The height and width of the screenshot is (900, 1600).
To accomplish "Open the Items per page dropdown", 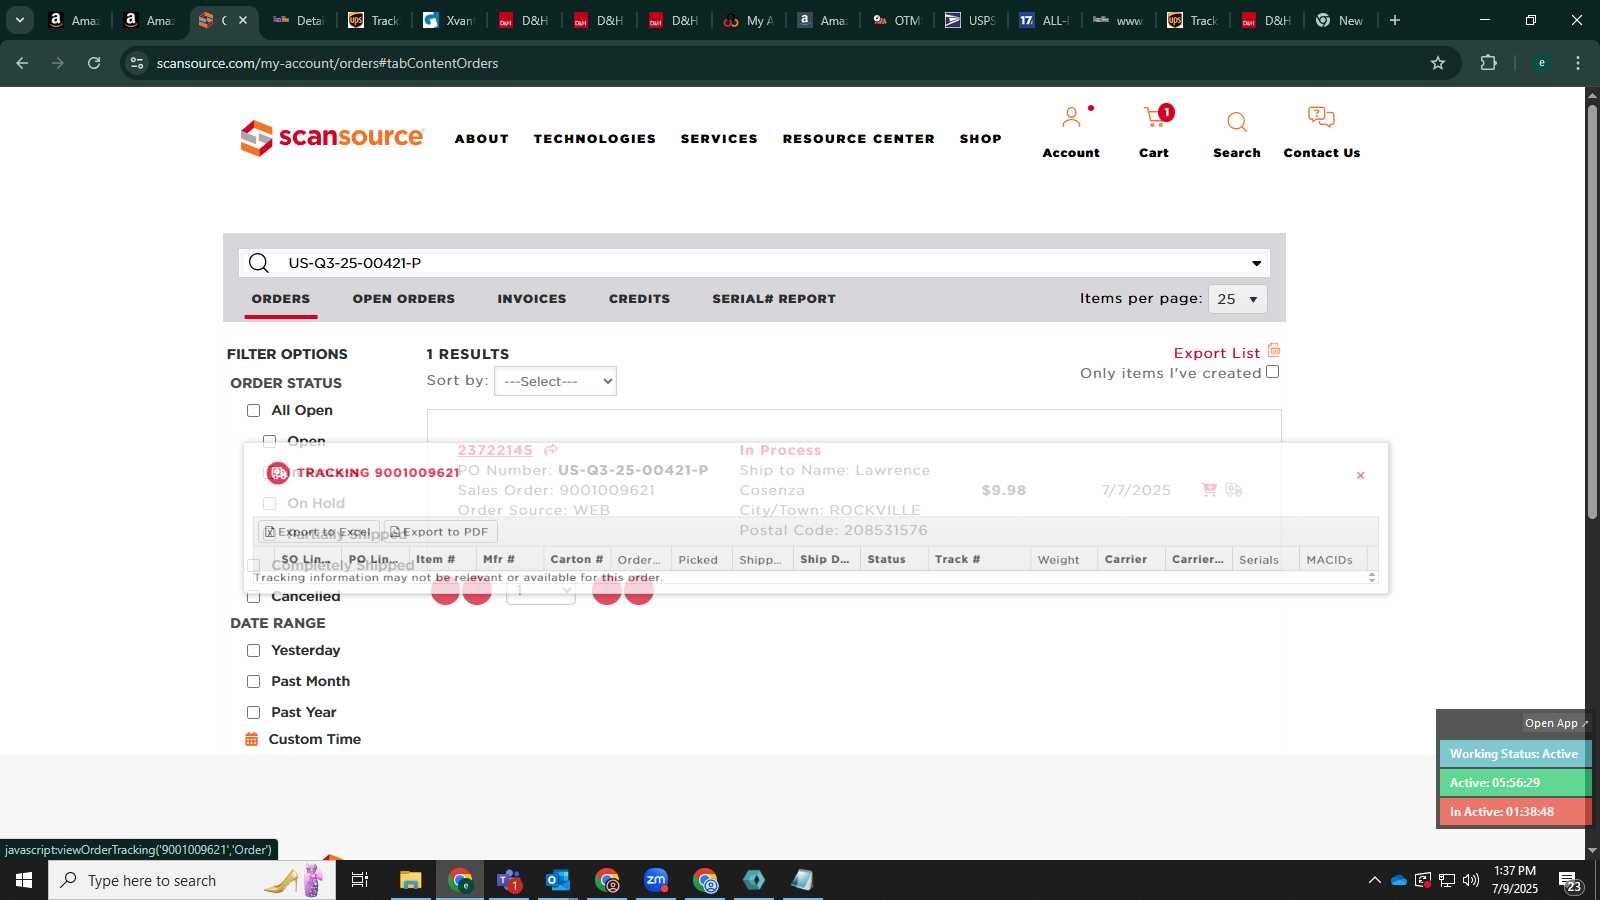I will click(1237, 299).
